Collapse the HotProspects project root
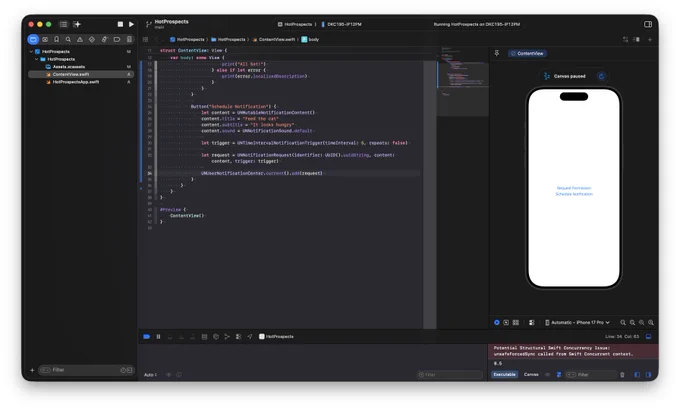Image resolution: width=680 pixels, height=410 pixels. click(x=31, y=52)
